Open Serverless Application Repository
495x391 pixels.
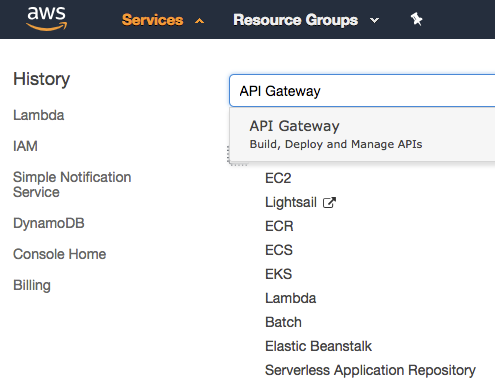tap(370, 370)
